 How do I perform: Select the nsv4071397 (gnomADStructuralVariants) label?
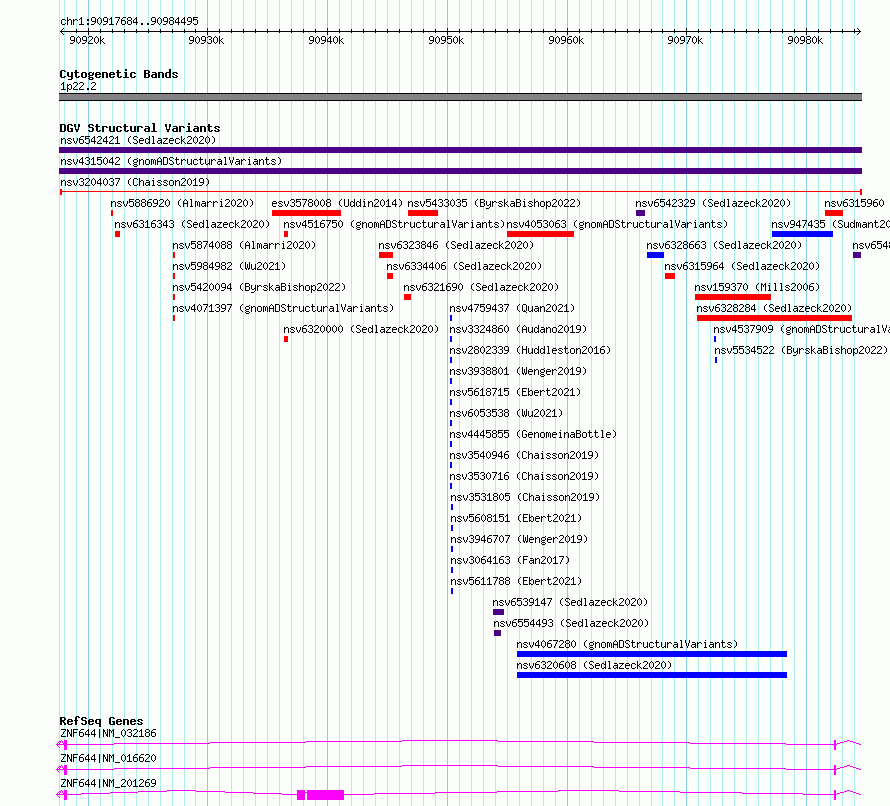283,308
